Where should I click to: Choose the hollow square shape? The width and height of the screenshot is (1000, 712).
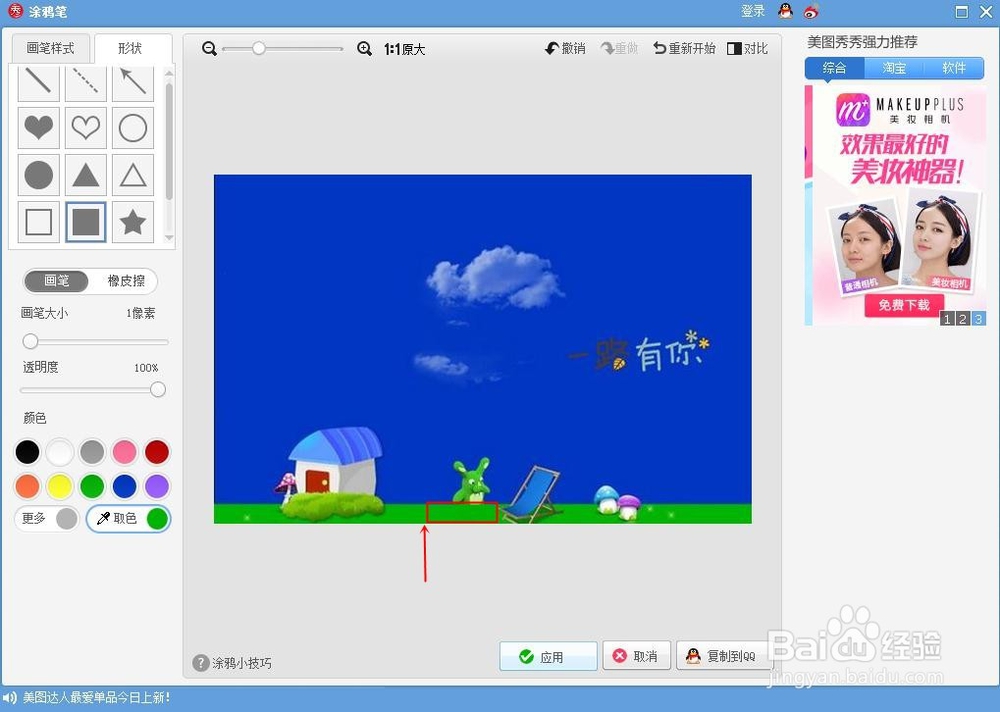[39, 222]
